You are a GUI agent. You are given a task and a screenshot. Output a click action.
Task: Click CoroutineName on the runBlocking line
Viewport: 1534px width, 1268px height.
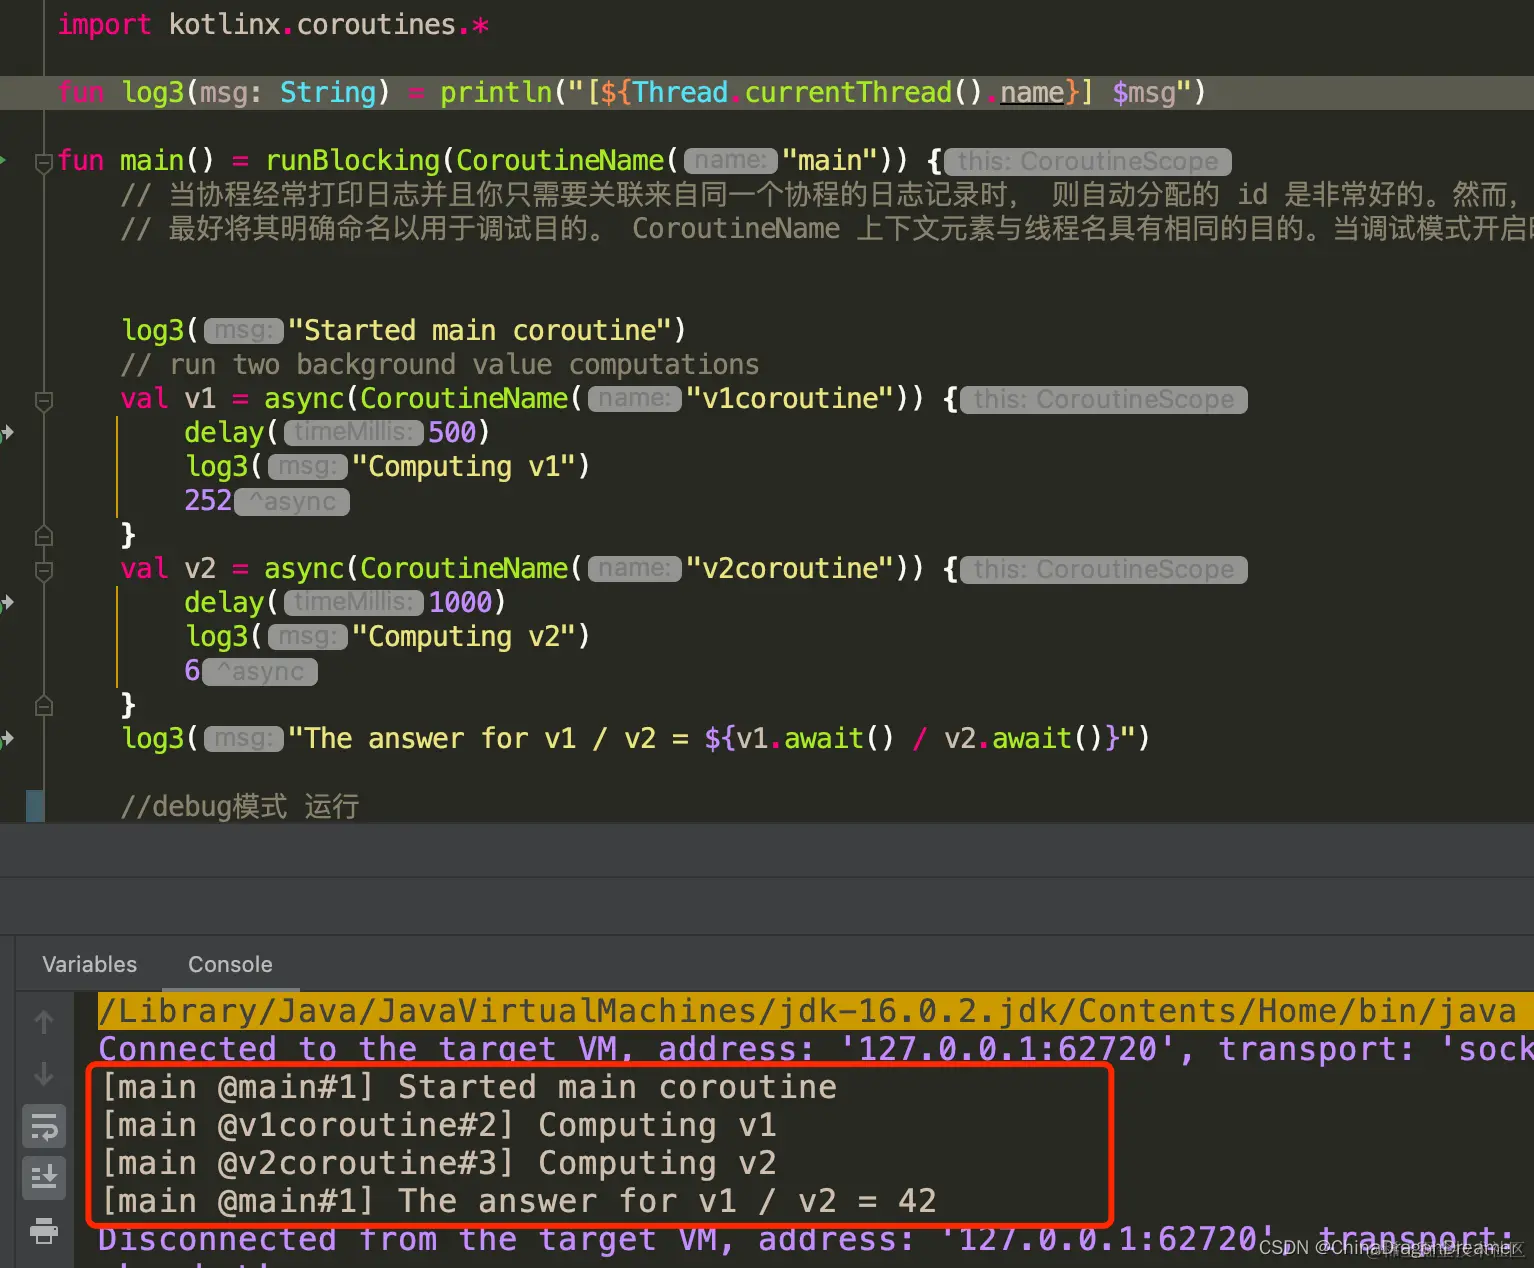point(560,161)
